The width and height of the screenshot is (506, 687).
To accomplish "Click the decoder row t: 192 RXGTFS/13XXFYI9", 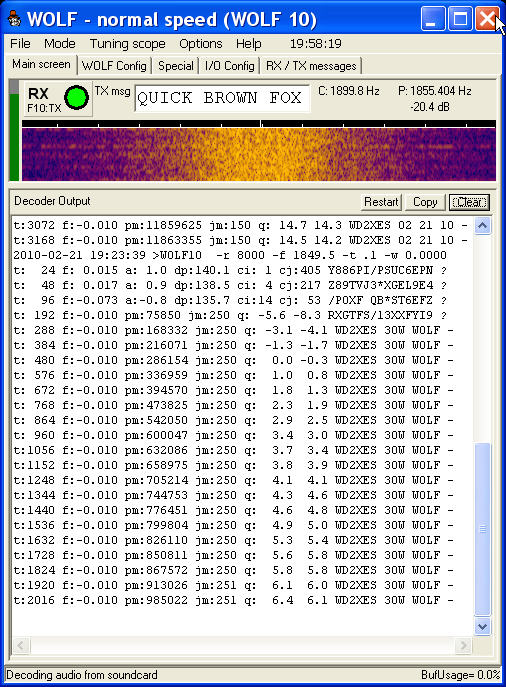I will pos(230,315).
